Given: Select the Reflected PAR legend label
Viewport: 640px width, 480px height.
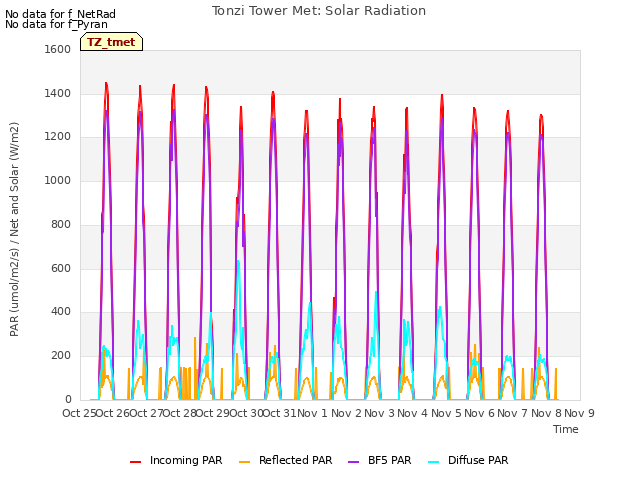Looking at the screenshot, I should tap(296, 460).
